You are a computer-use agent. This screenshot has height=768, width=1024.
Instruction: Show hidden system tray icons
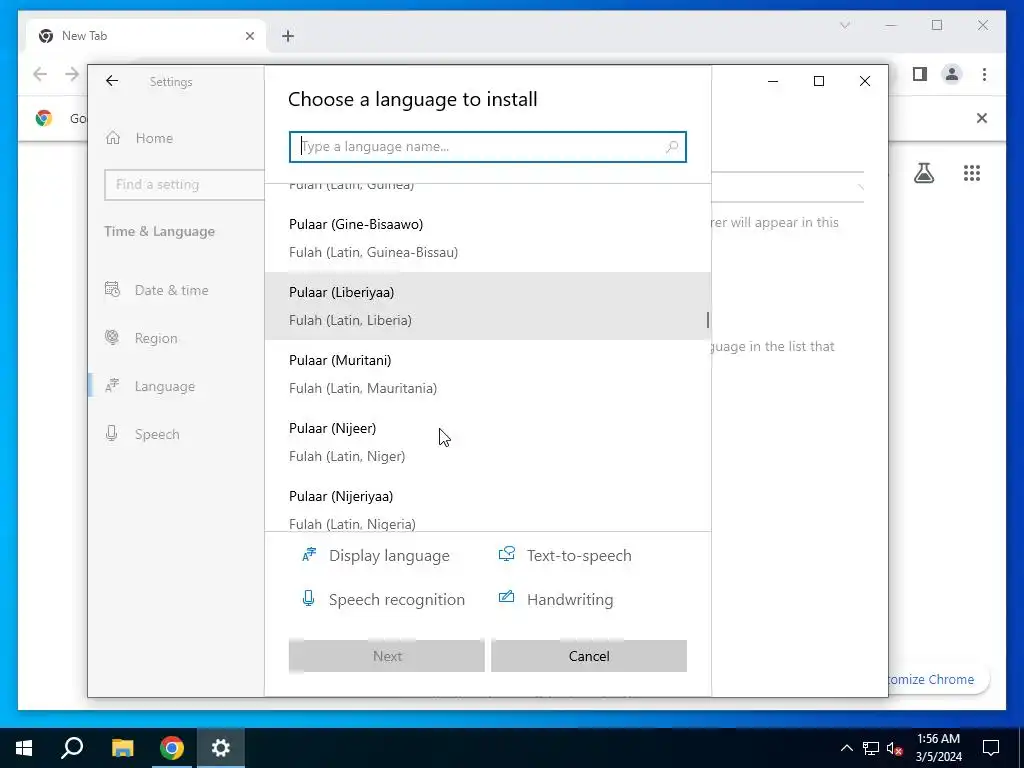pos(846,748)
